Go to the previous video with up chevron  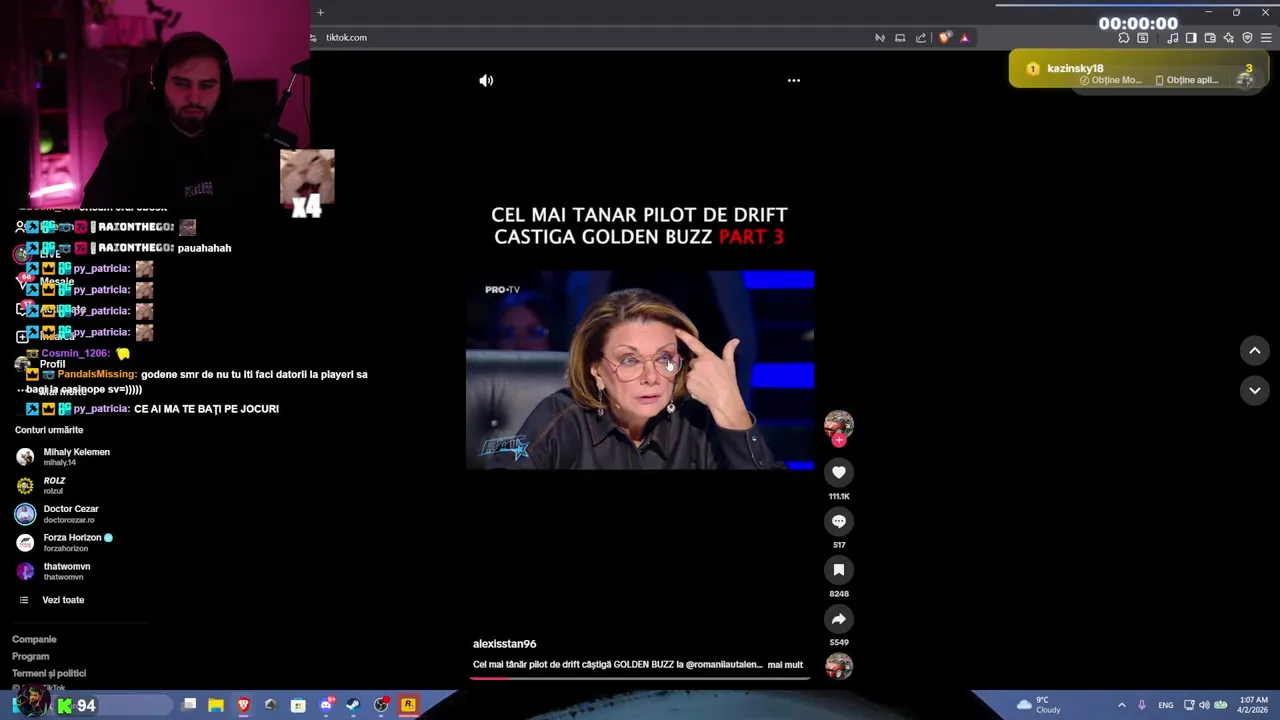pyautogui.click(x=1255, y=350)
